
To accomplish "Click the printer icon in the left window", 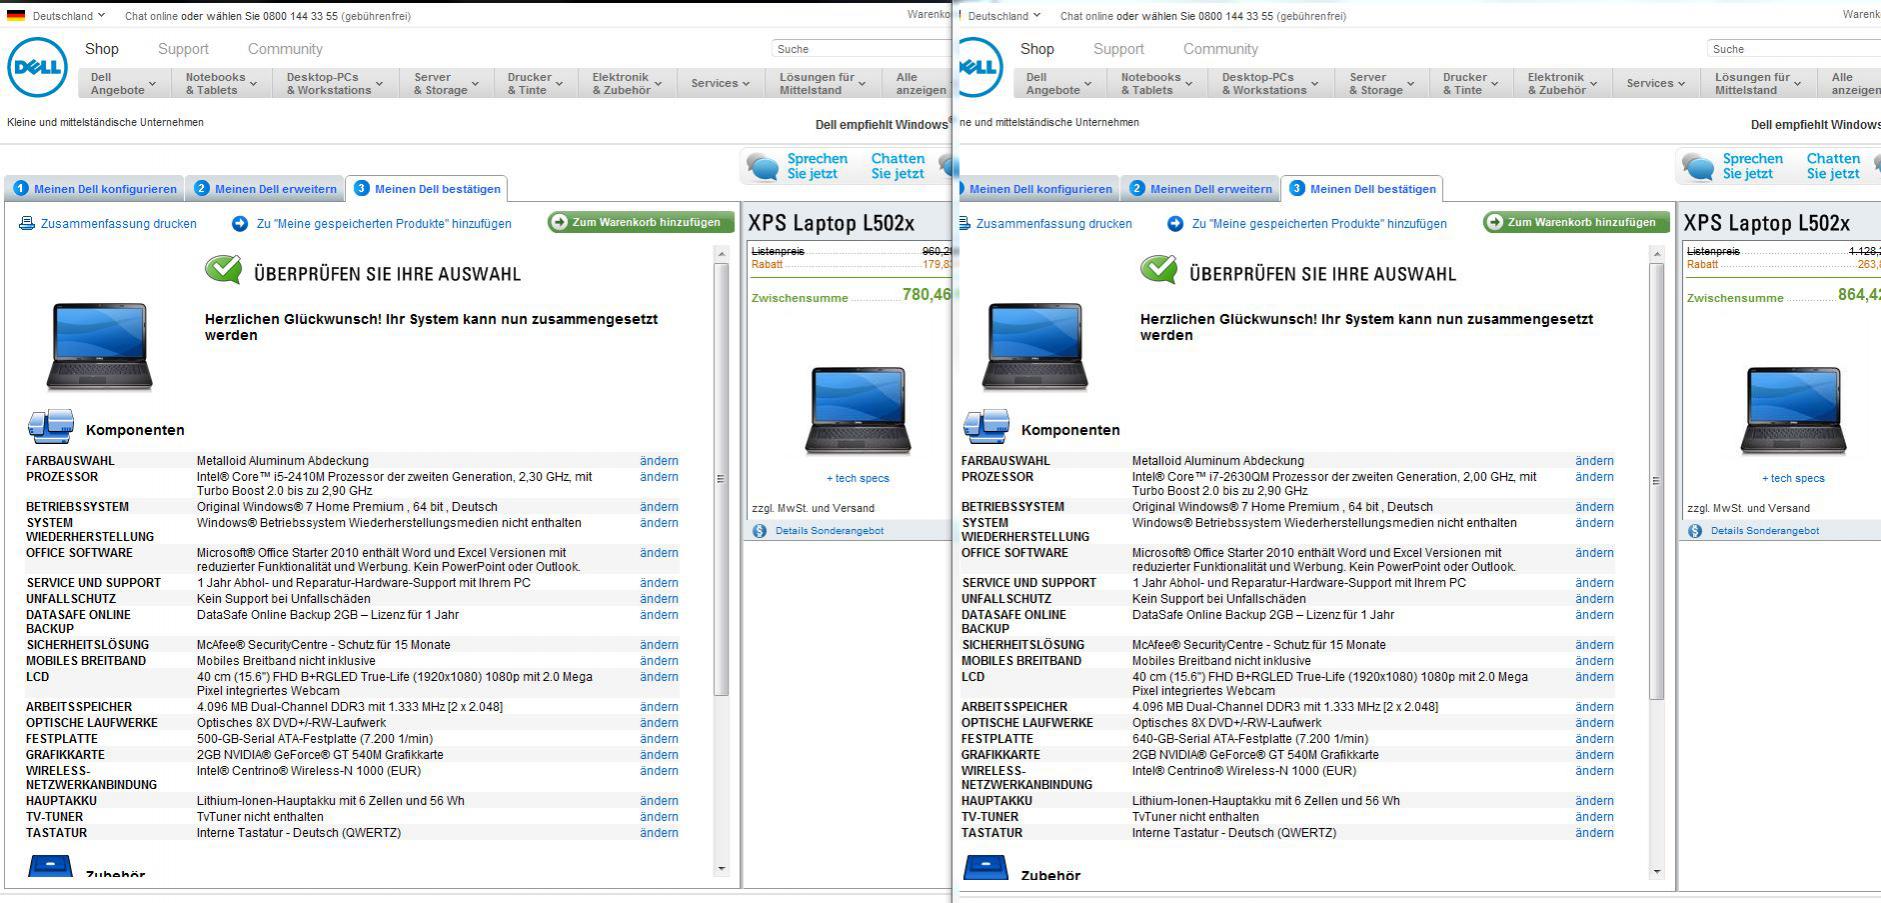I will point(27,224).
